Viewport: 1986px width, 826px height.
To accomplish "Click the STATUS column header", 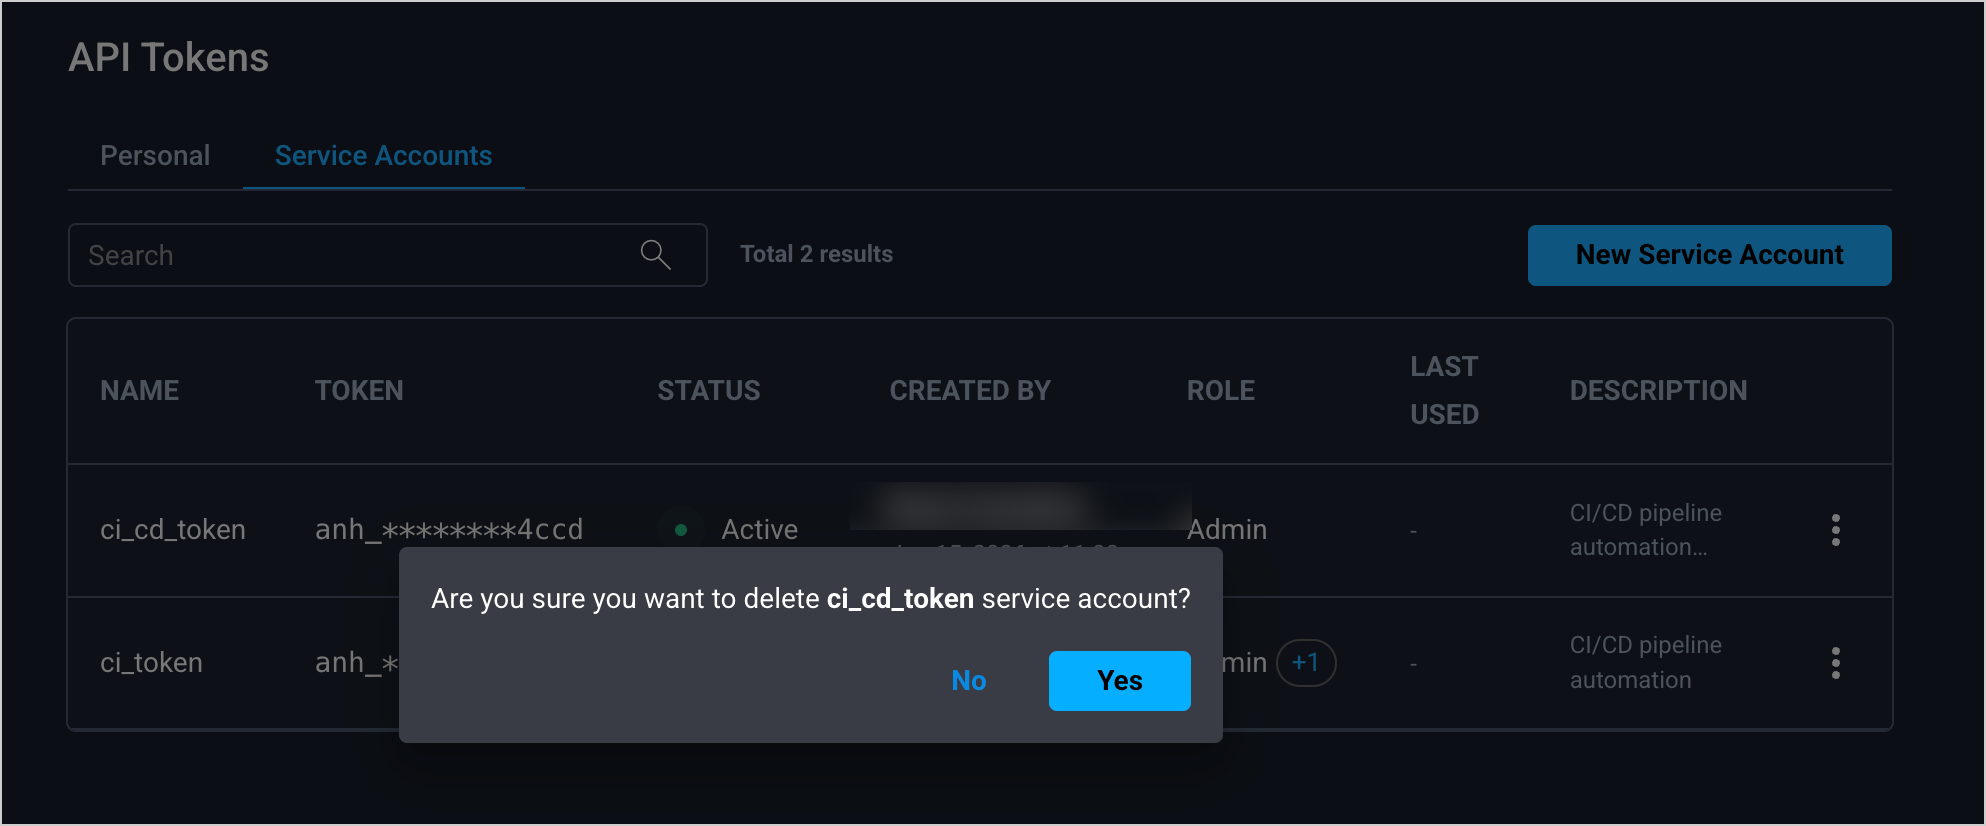I will tap(708, 391).
